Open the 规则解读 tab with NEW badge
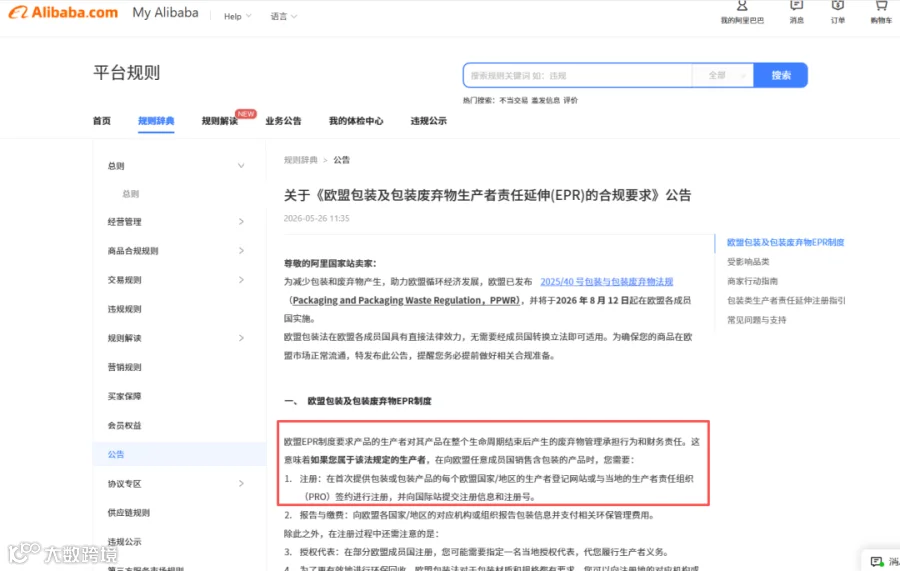Viewport: 900px width, 571px height. click(220, 121)
